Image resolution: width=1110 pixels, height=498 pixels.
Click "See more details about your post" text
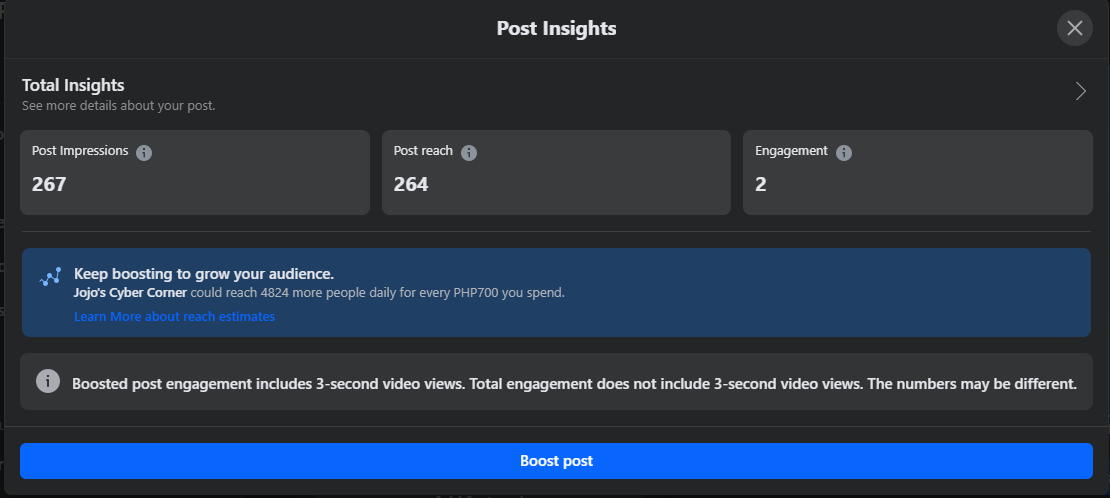118,105
